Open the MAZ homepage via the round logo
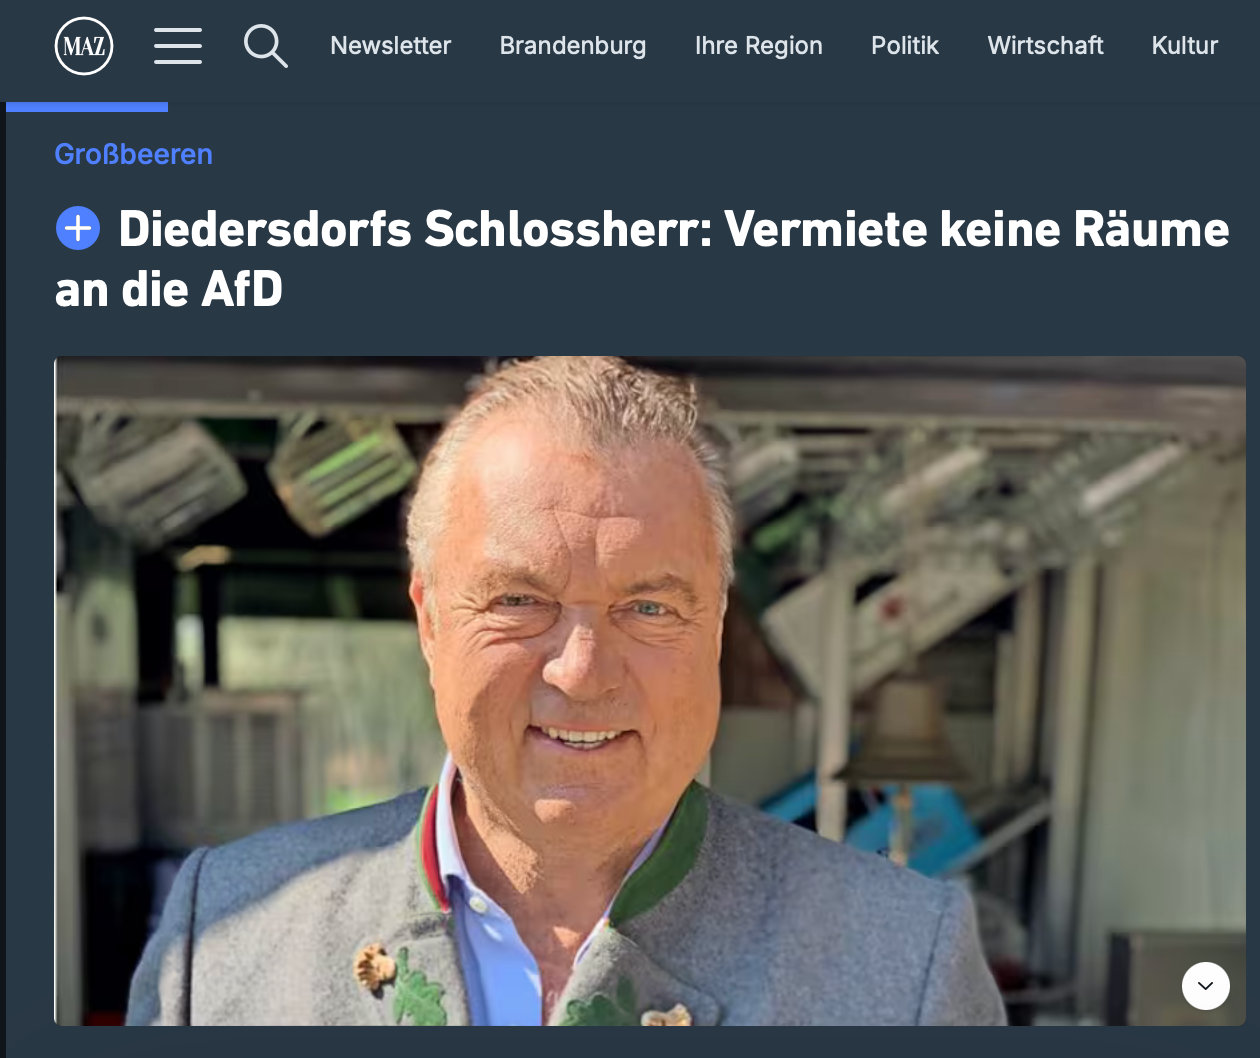 coord(84,46)
